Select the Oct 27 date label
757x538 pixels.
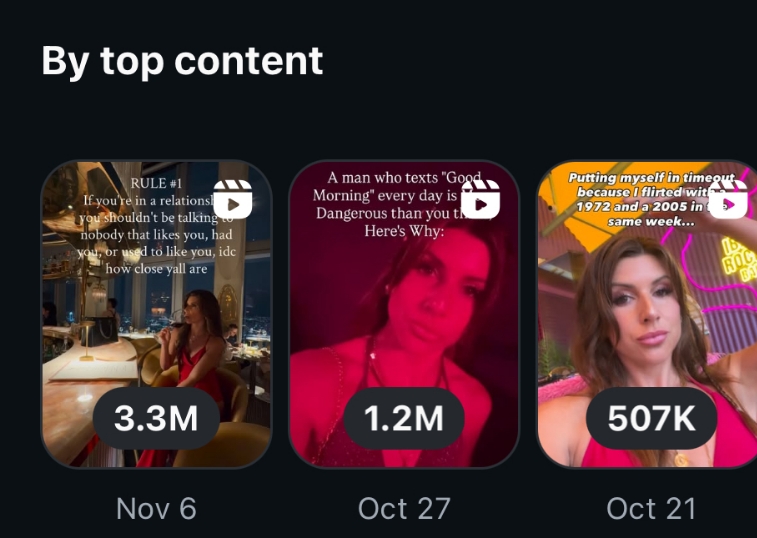coord(404,509)
